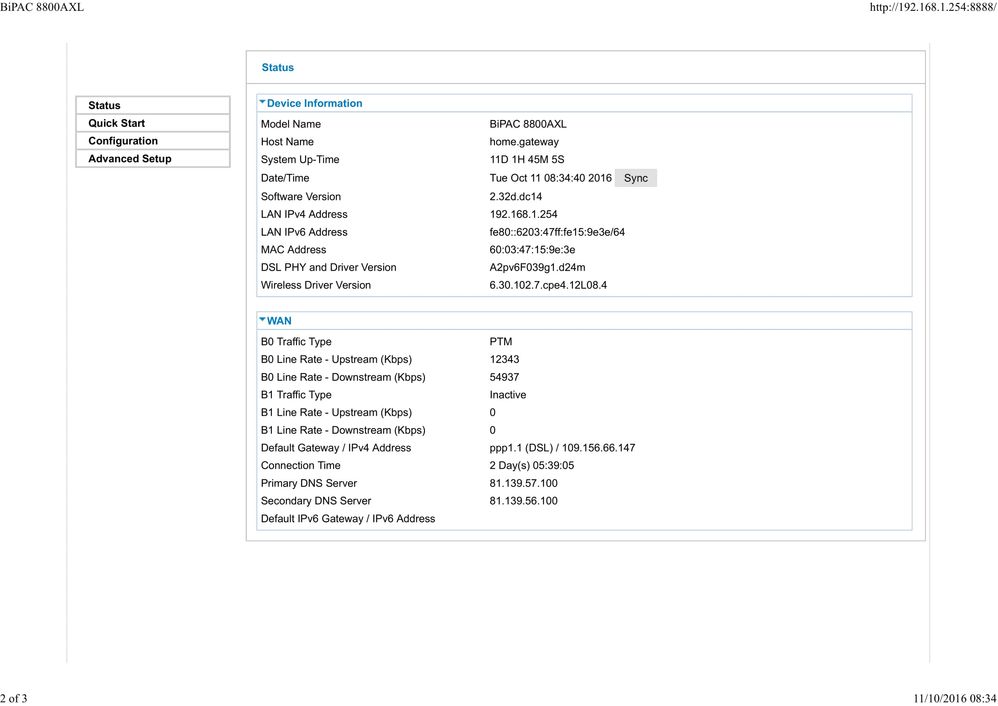Click B0 Traffic Type value PTM

(501, 342)
